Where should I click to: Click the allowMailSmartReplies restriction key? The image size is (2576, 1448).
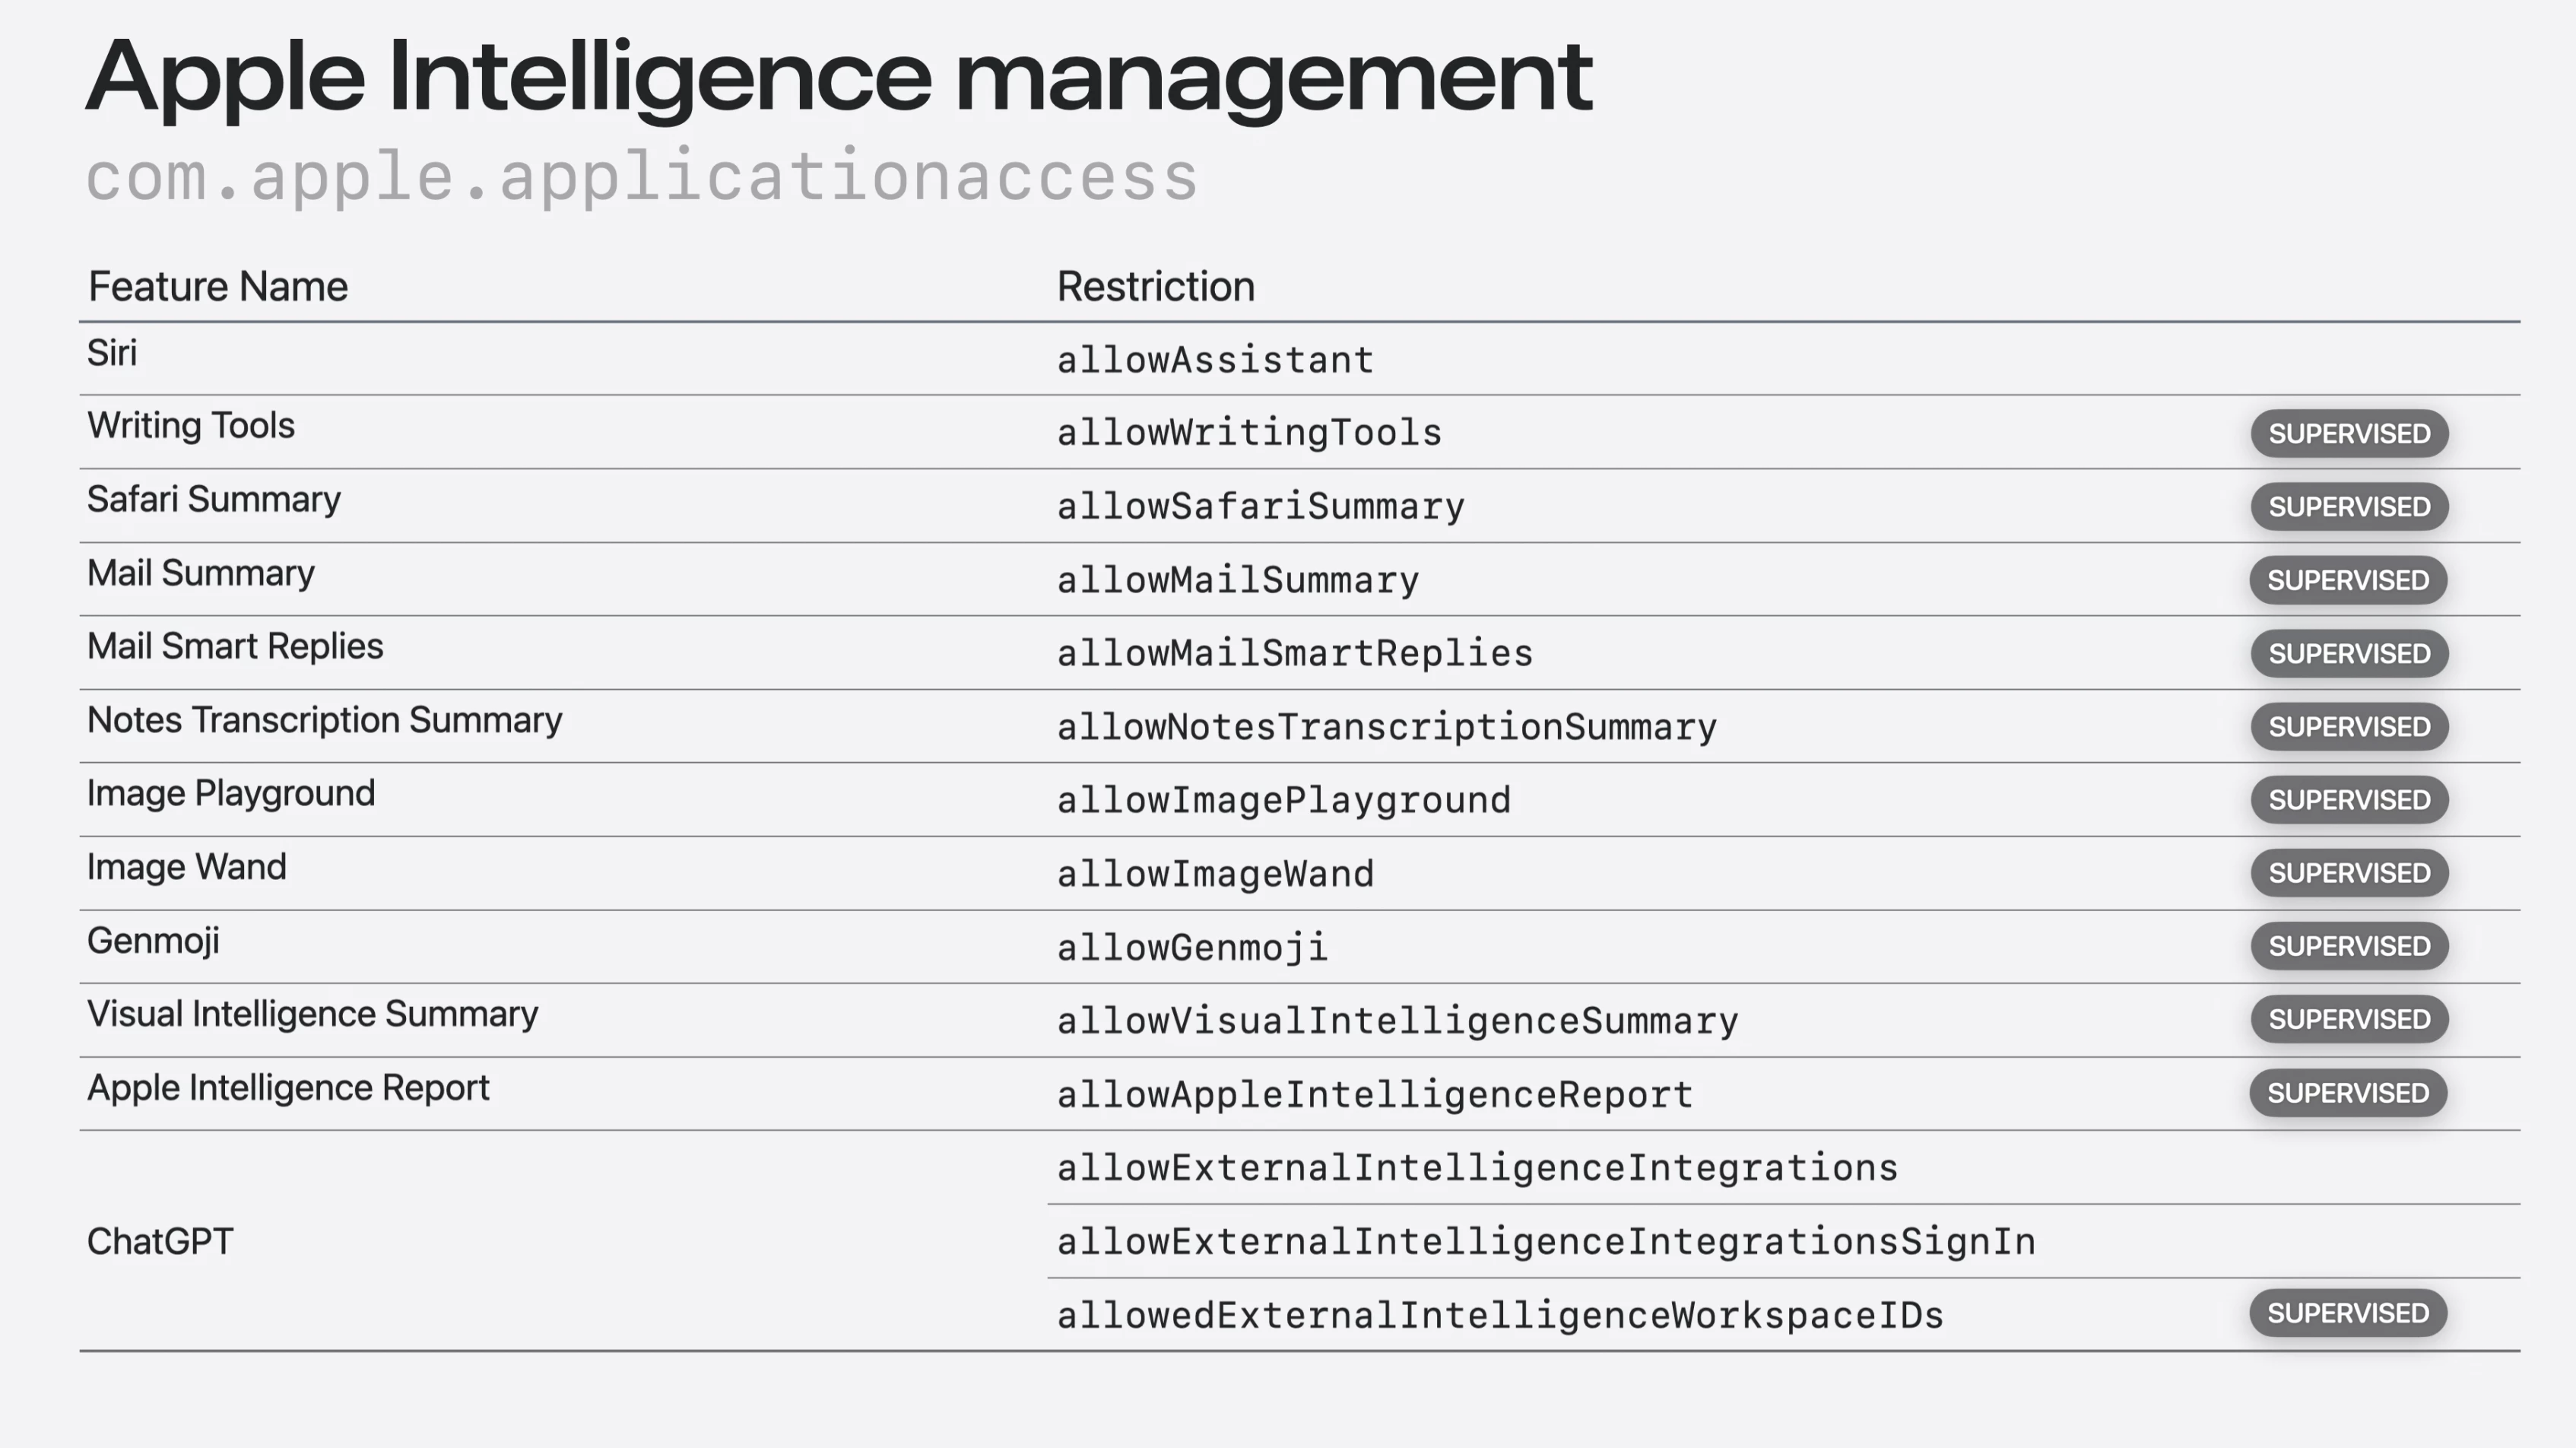coord(1295,653)
